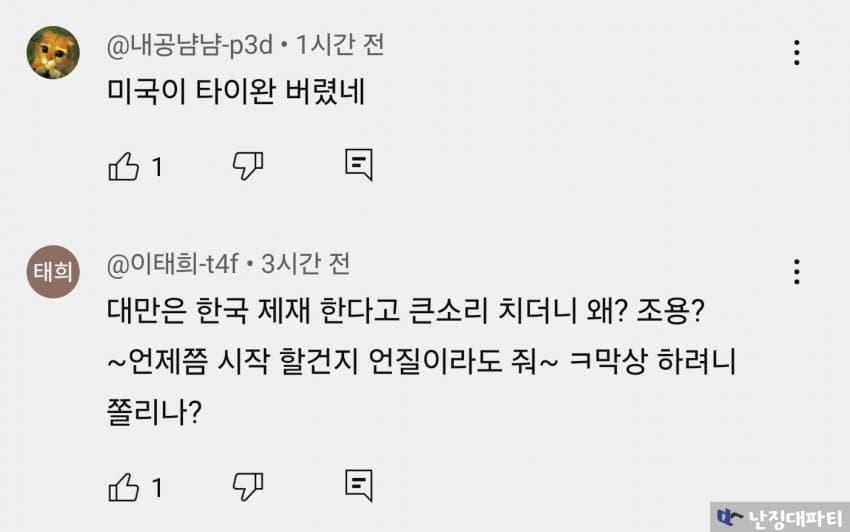This screenshot has width=850, height=532.
Task: Open more options for @내공냠냠-p3d comment
Action: [796, 52]
